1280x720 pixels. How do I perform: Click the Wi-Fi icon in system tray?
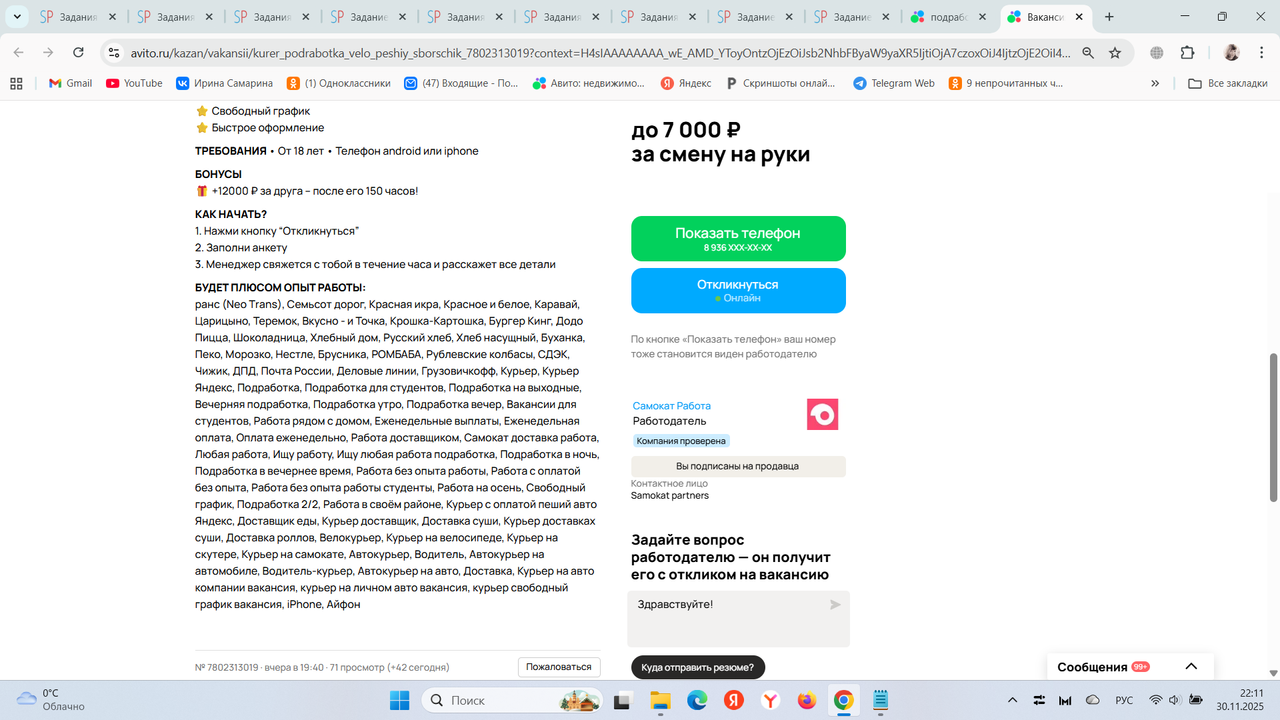[x=1156, y=700]
